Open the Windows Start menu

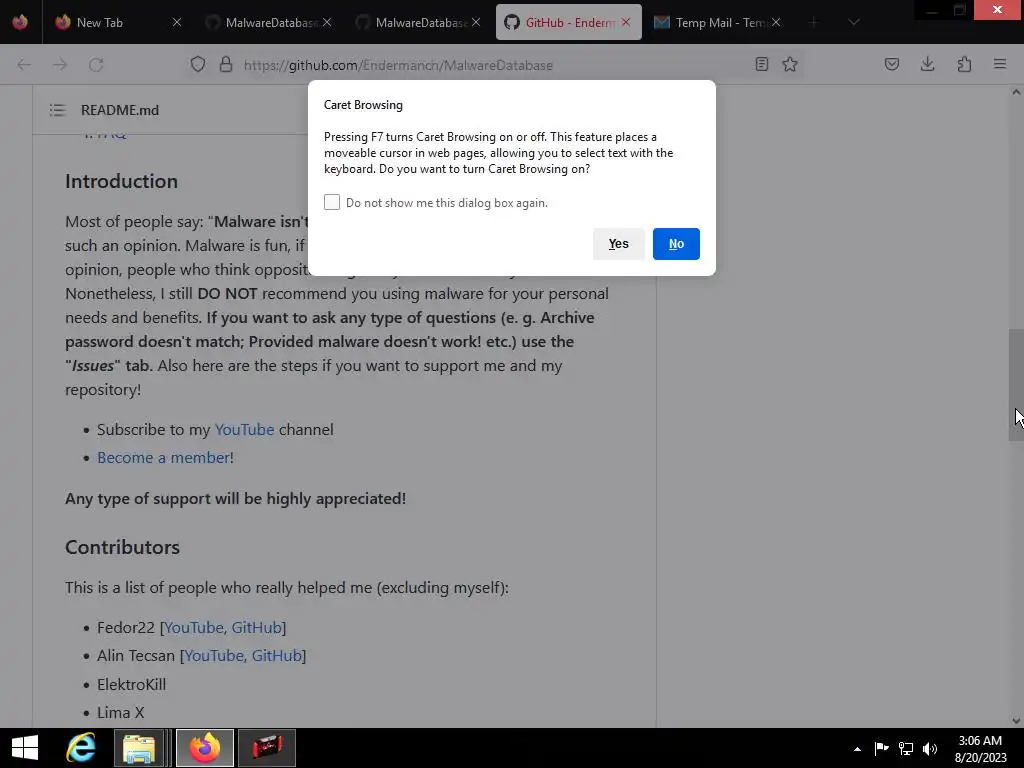25,748
